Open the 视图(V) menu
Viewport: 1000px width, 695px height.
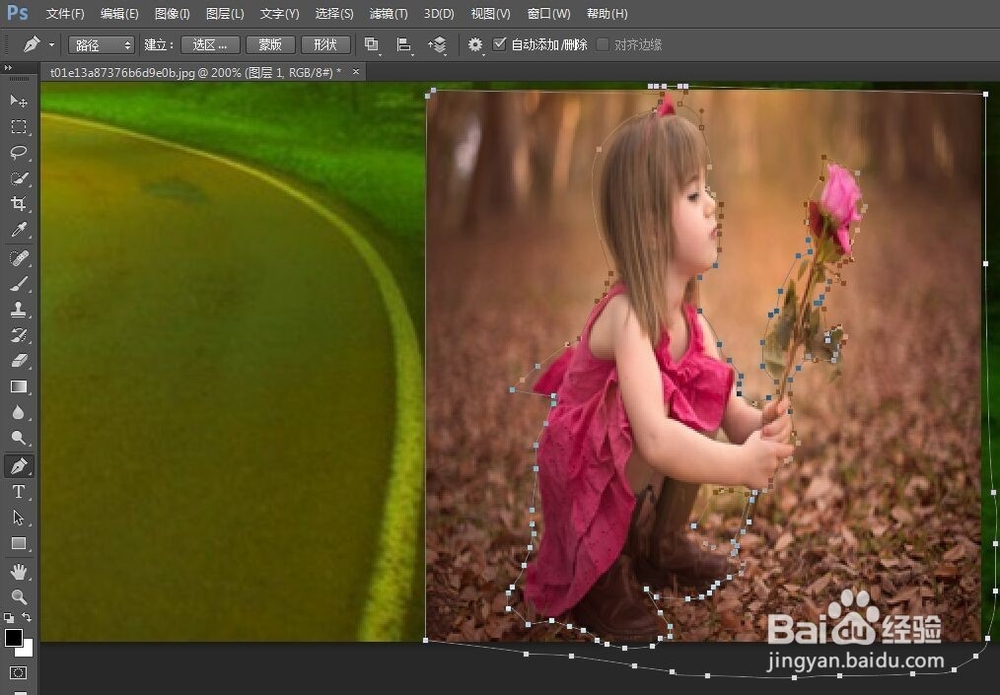pyautogui.click(x=490, y=13)
